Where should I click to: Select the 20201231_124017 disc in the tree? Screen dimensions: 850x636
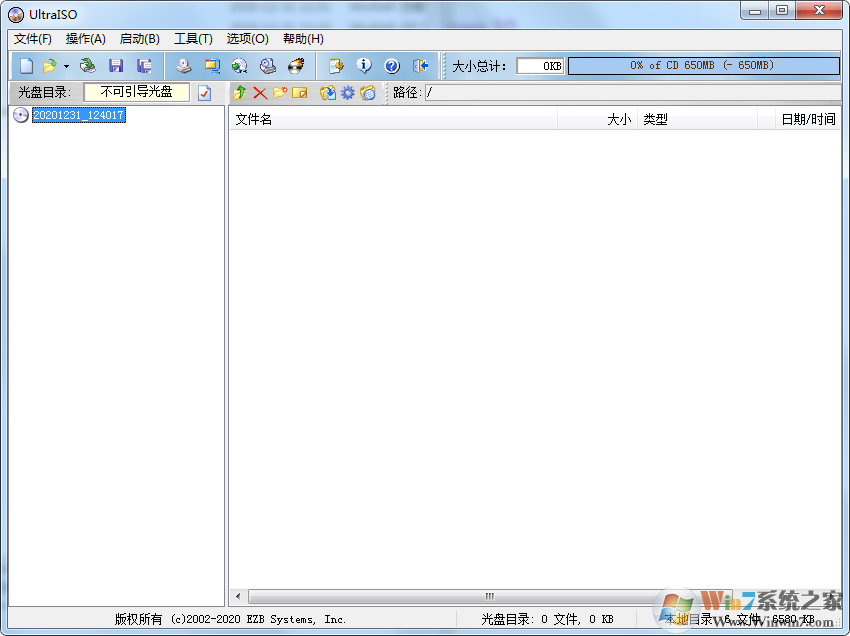coord(78,115)
